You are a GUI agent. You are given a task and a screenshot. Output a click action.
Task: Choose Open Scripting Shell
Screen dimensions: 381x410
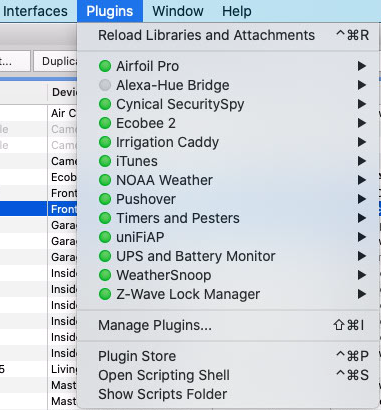tap(228, 375)
